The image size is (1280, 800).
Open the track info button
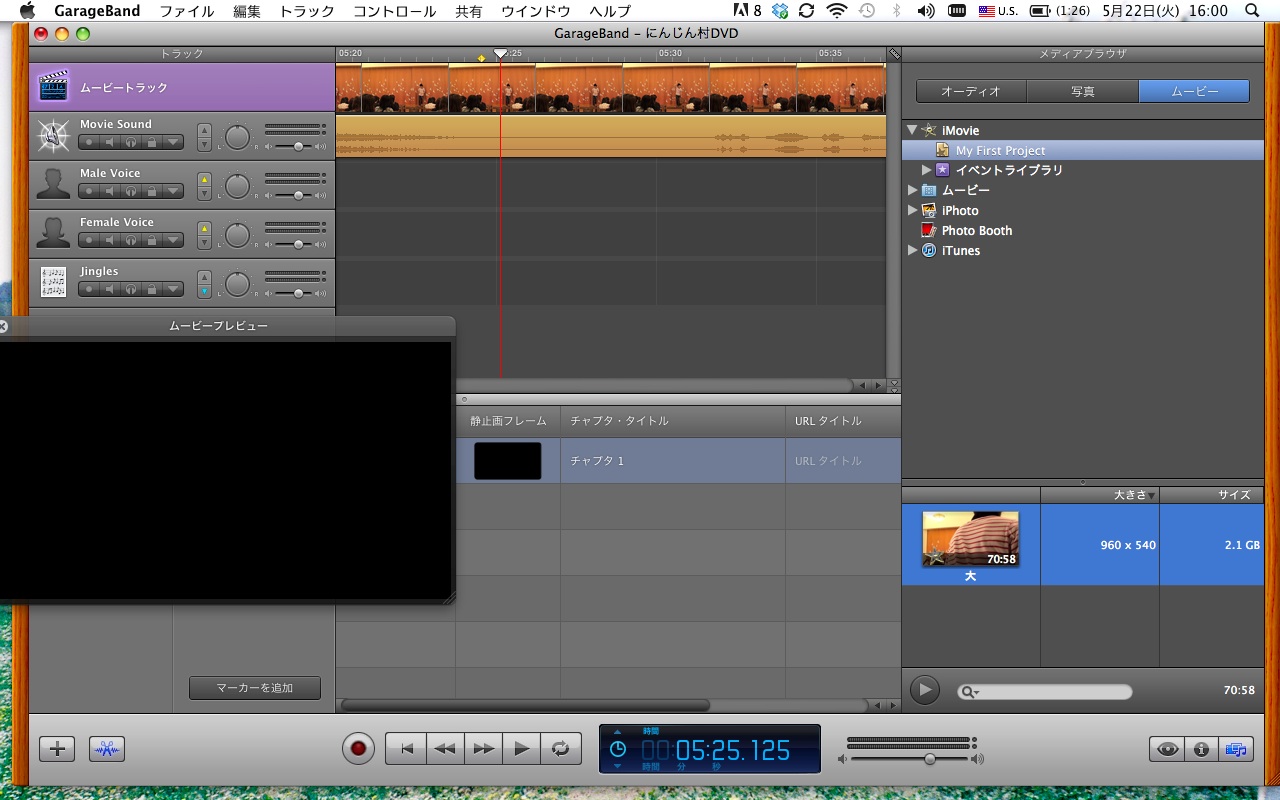click(1201, 748)
